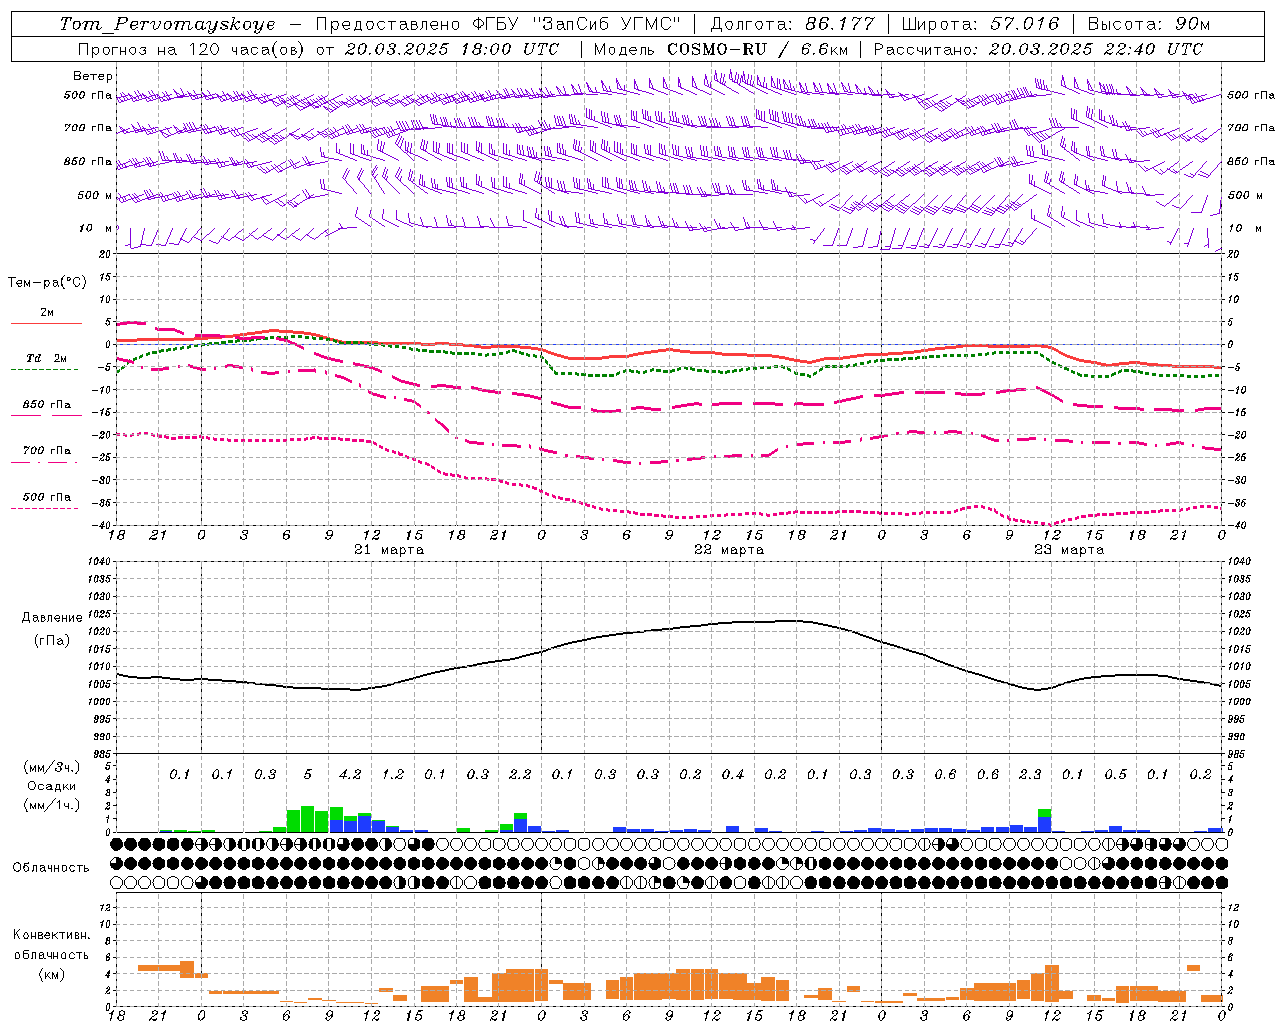Click the "22 марта" date label
1280x1024 pixels.
tap(729, 550)
